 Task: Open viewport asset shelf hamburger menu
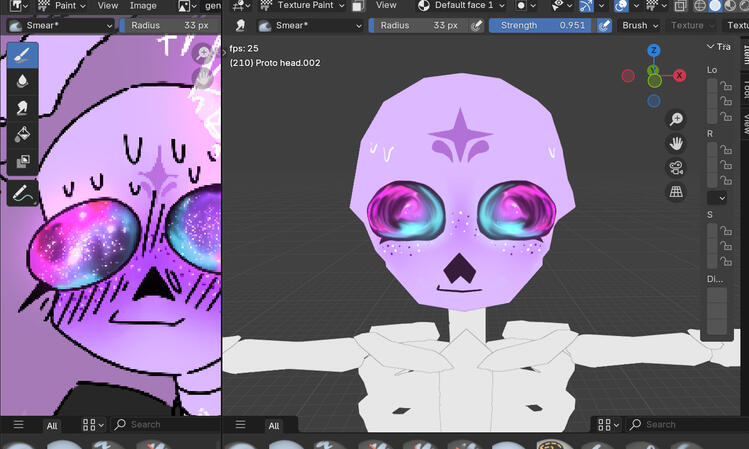click(240, 424)
